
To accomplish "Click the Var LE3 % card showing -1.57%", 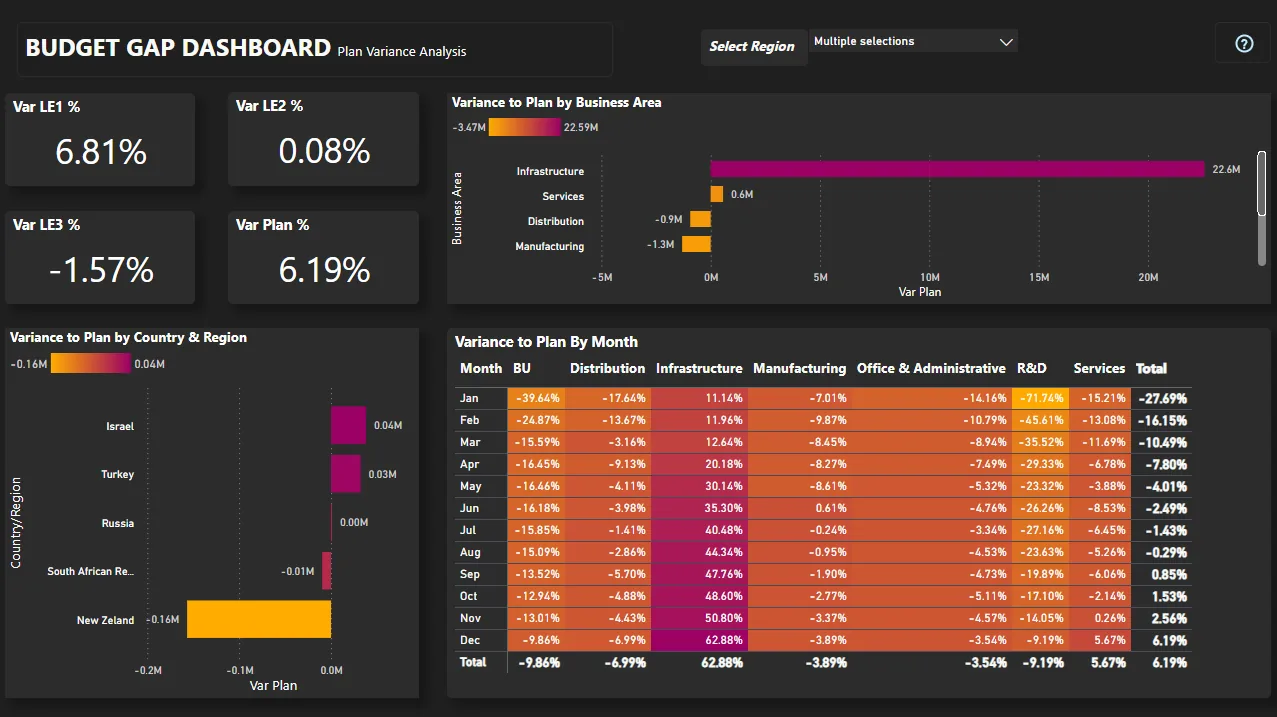I will [100, 257].
